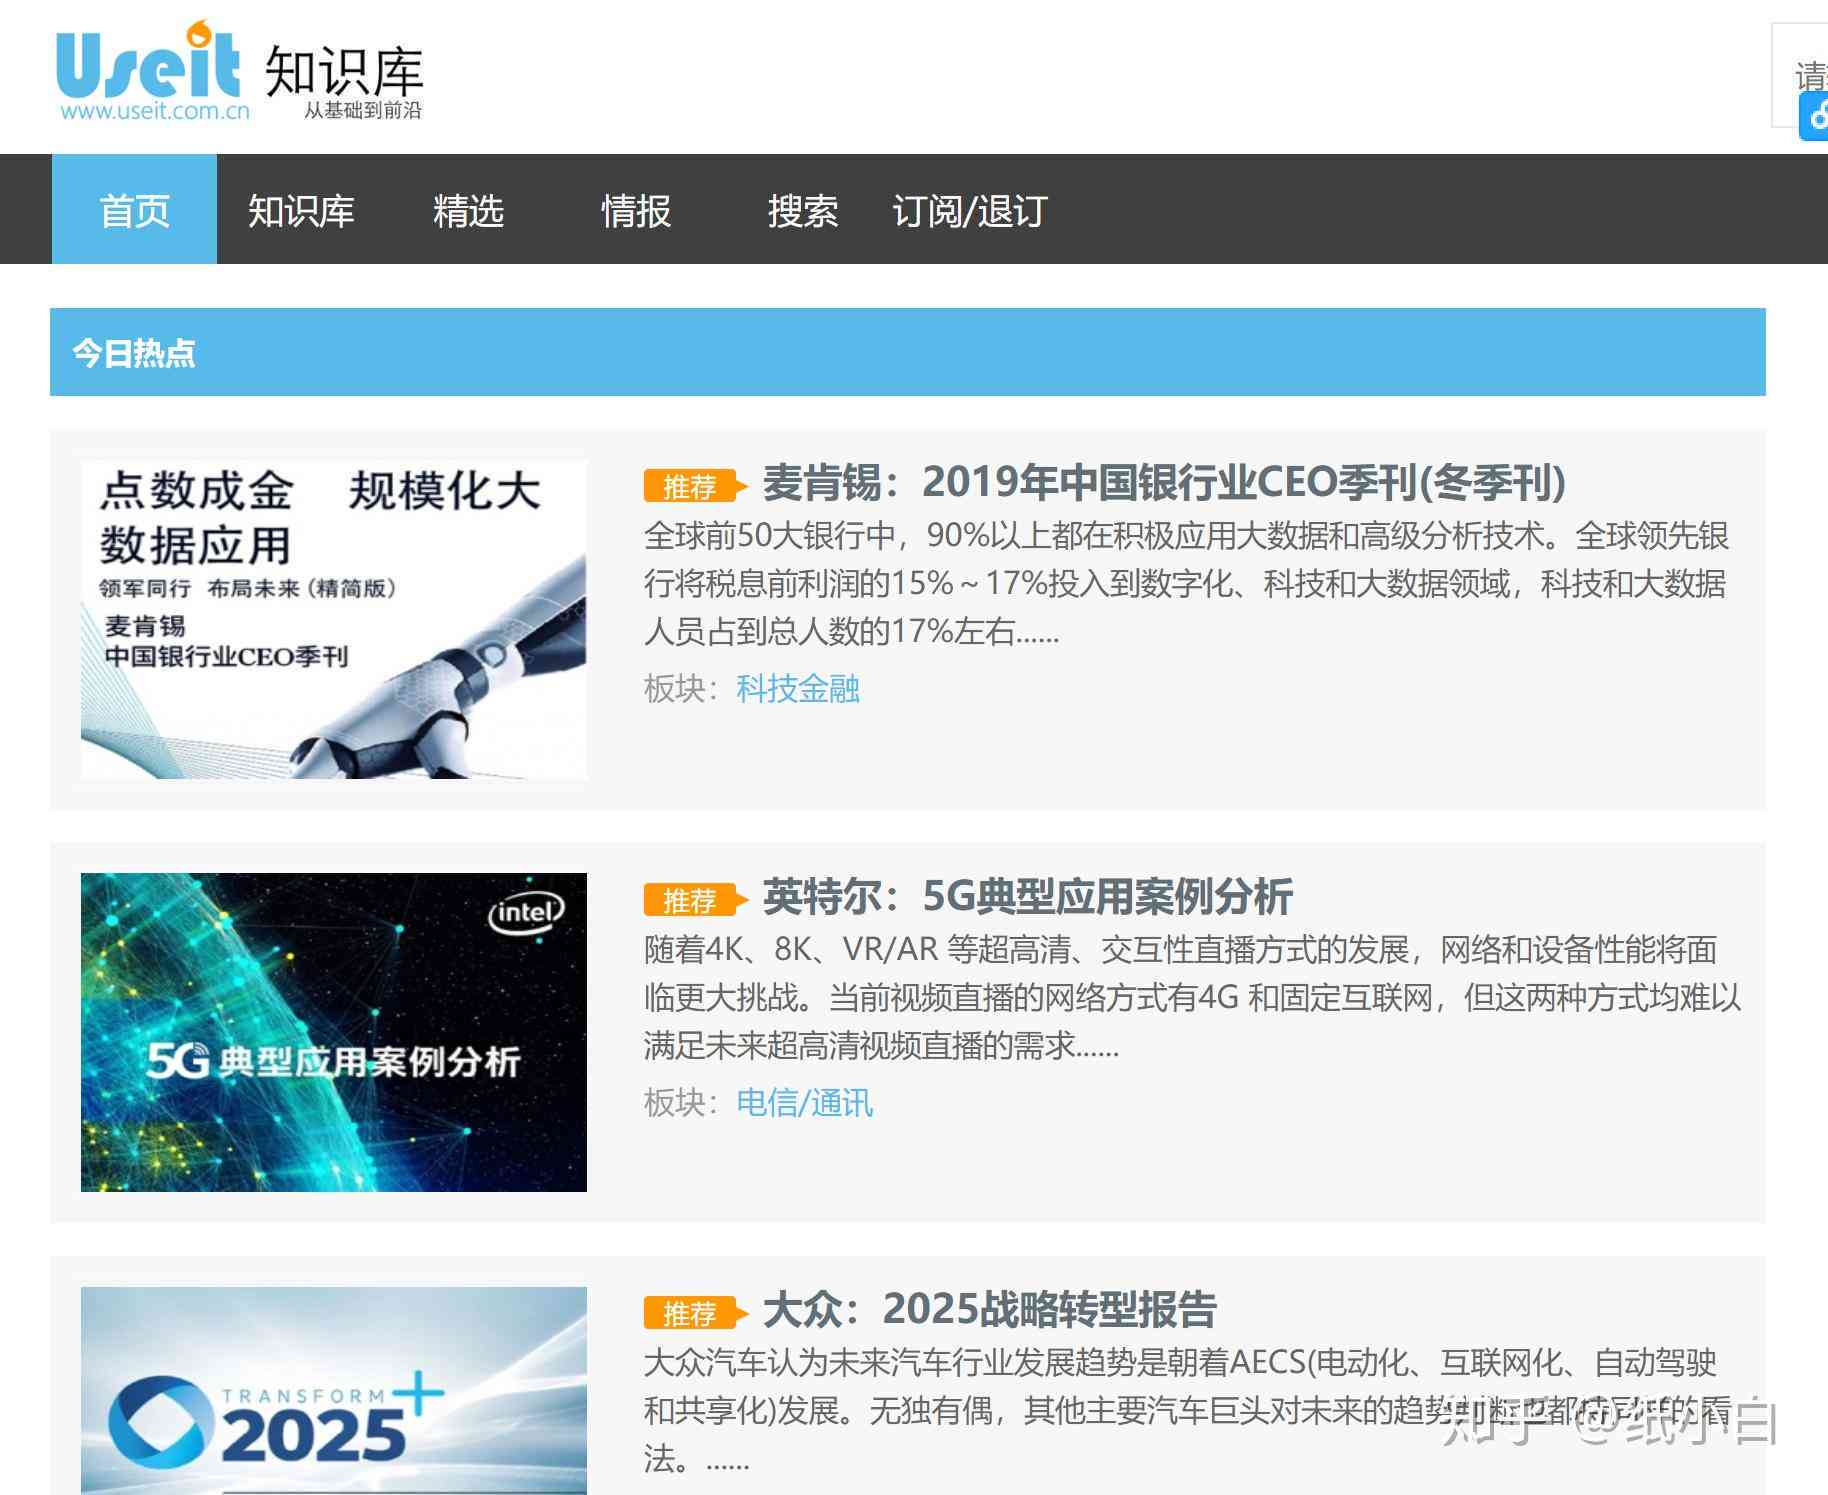Go to the 知识库 menu item
This screenshot has height=1495, width=1828.
301,210
